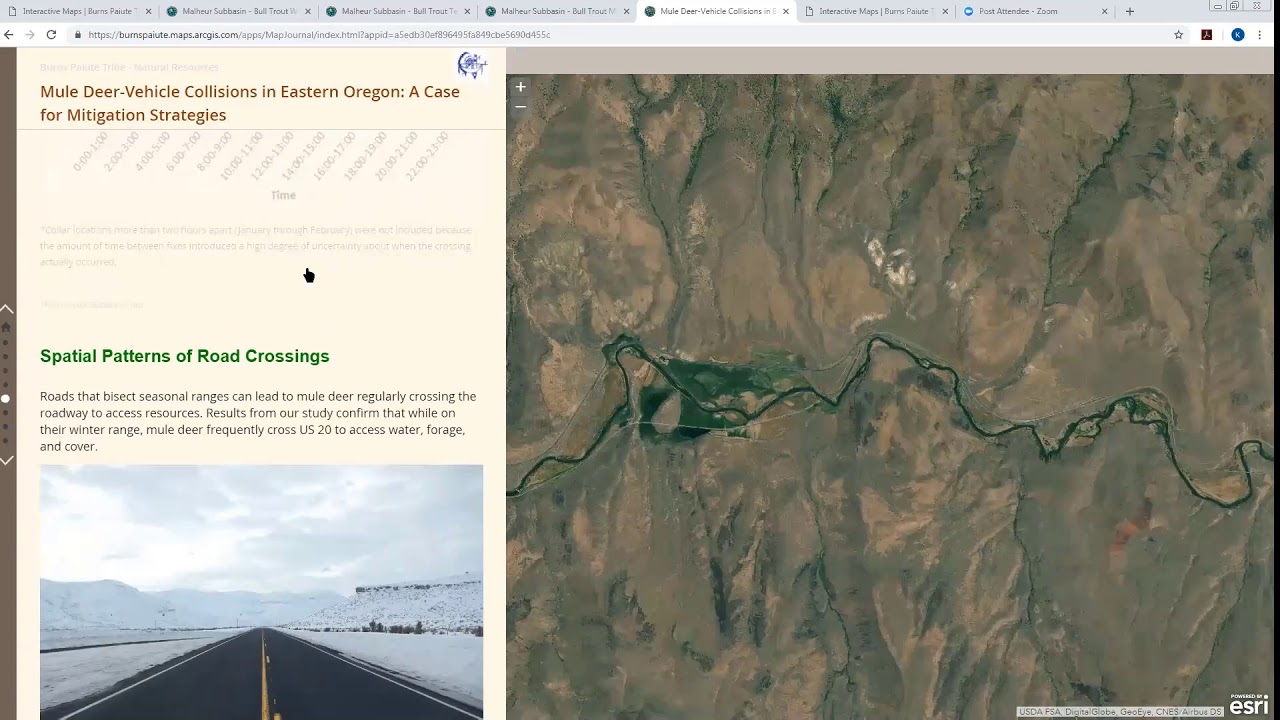The image size is (1280, 720).
Task: Switch to Post Attendee - Zoom tab
Action: click(x=1035, y=11)
